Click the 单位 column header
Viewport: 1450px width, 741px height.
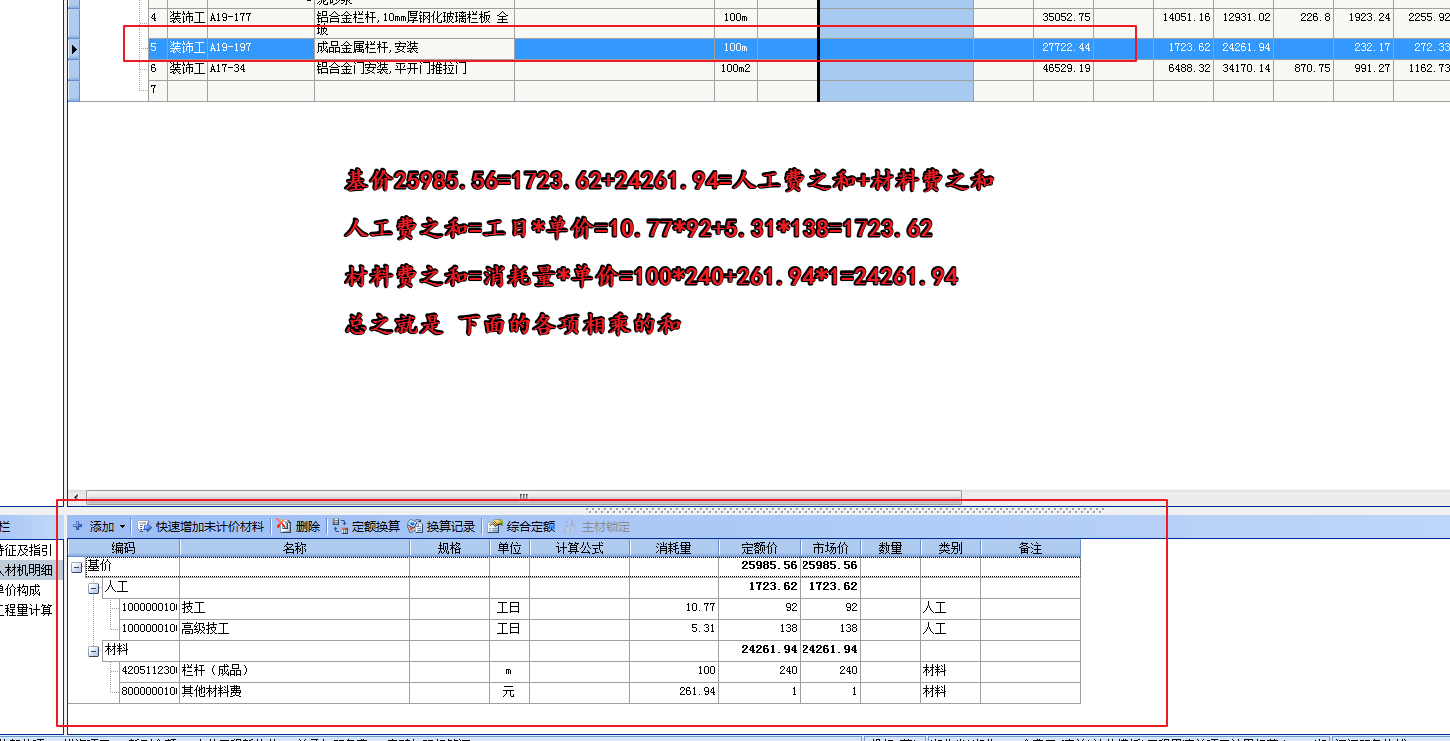pos(510,548)
